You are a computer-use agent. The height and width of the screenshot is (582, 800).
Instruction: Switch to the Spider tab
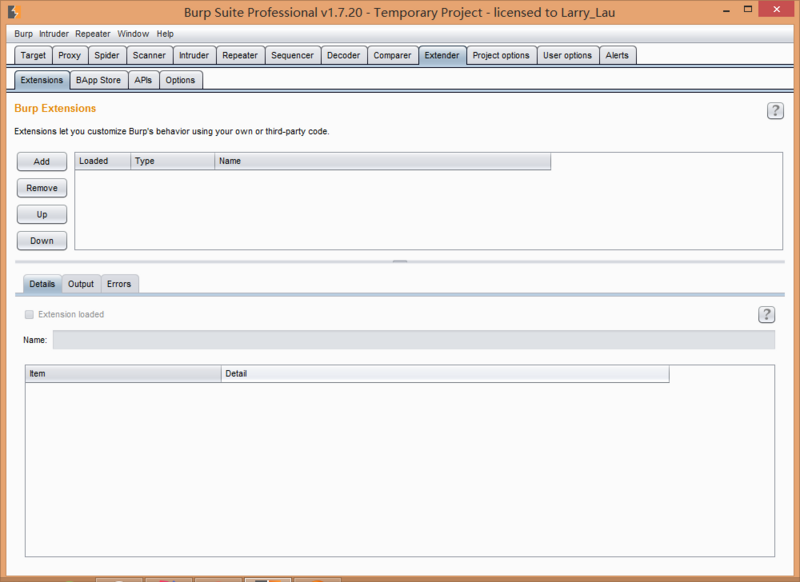[107, 55]
